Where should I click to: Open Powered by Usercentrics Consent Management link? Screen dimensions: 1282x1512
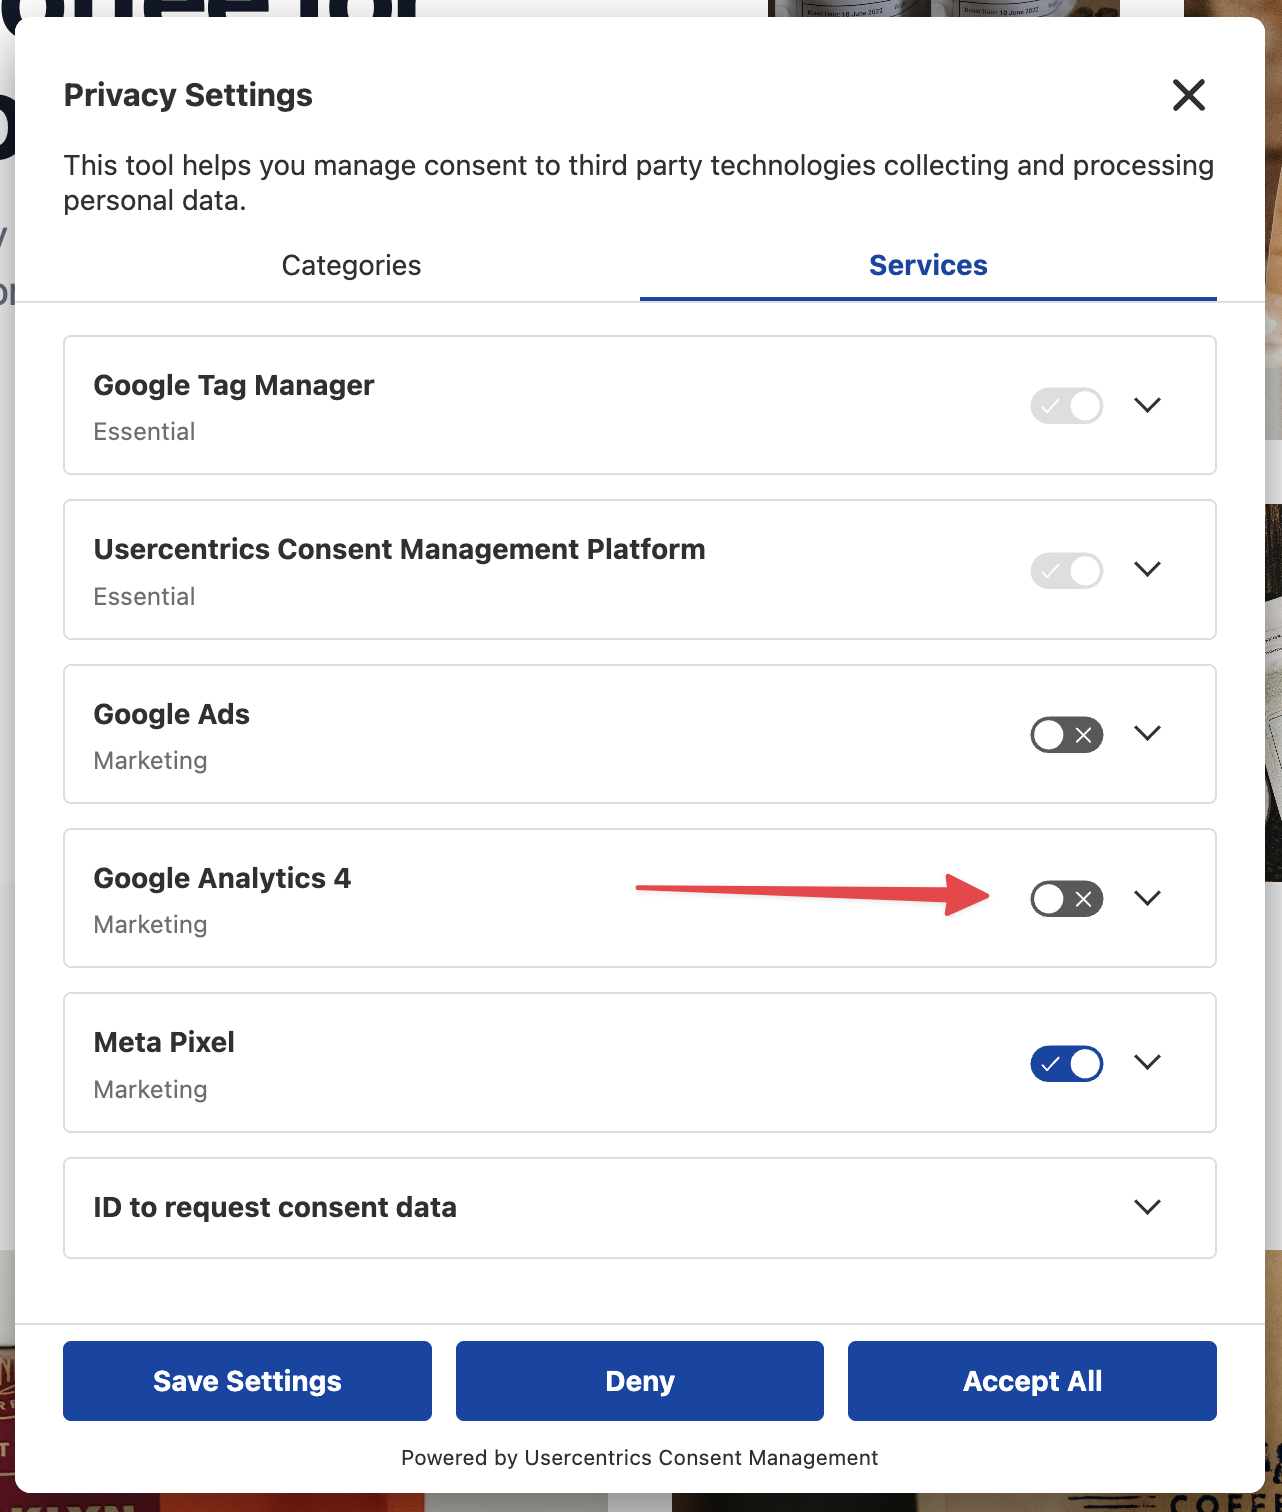coord(640,1458)
